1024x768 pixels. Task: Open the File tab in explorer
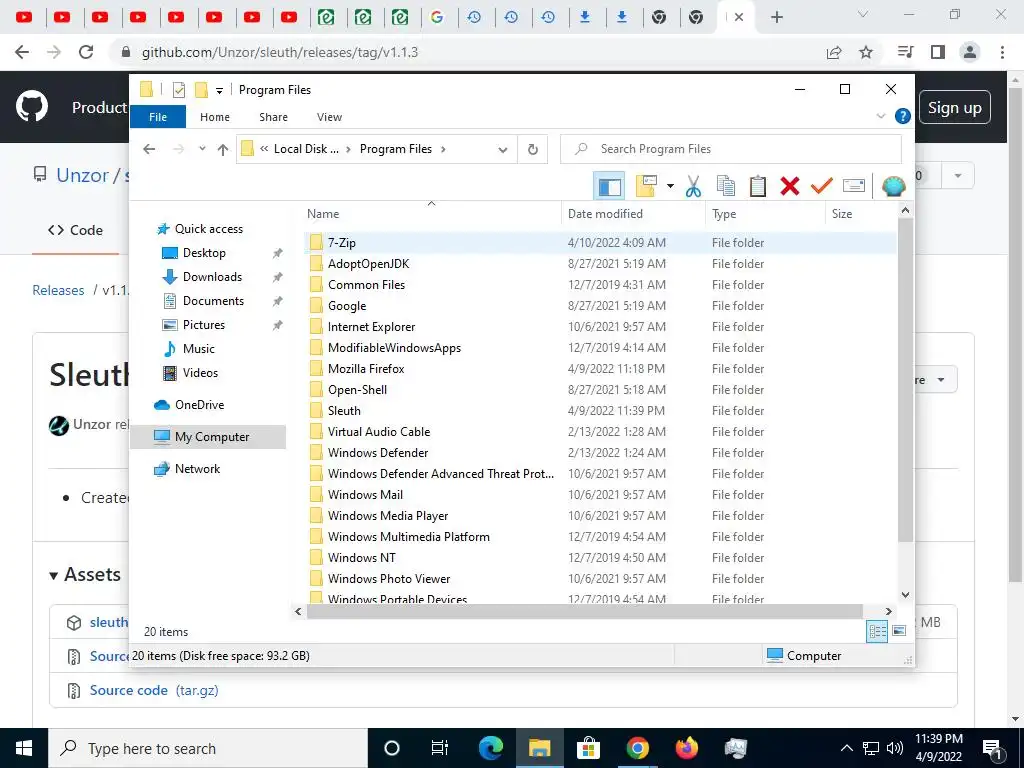tap(158, 117)
